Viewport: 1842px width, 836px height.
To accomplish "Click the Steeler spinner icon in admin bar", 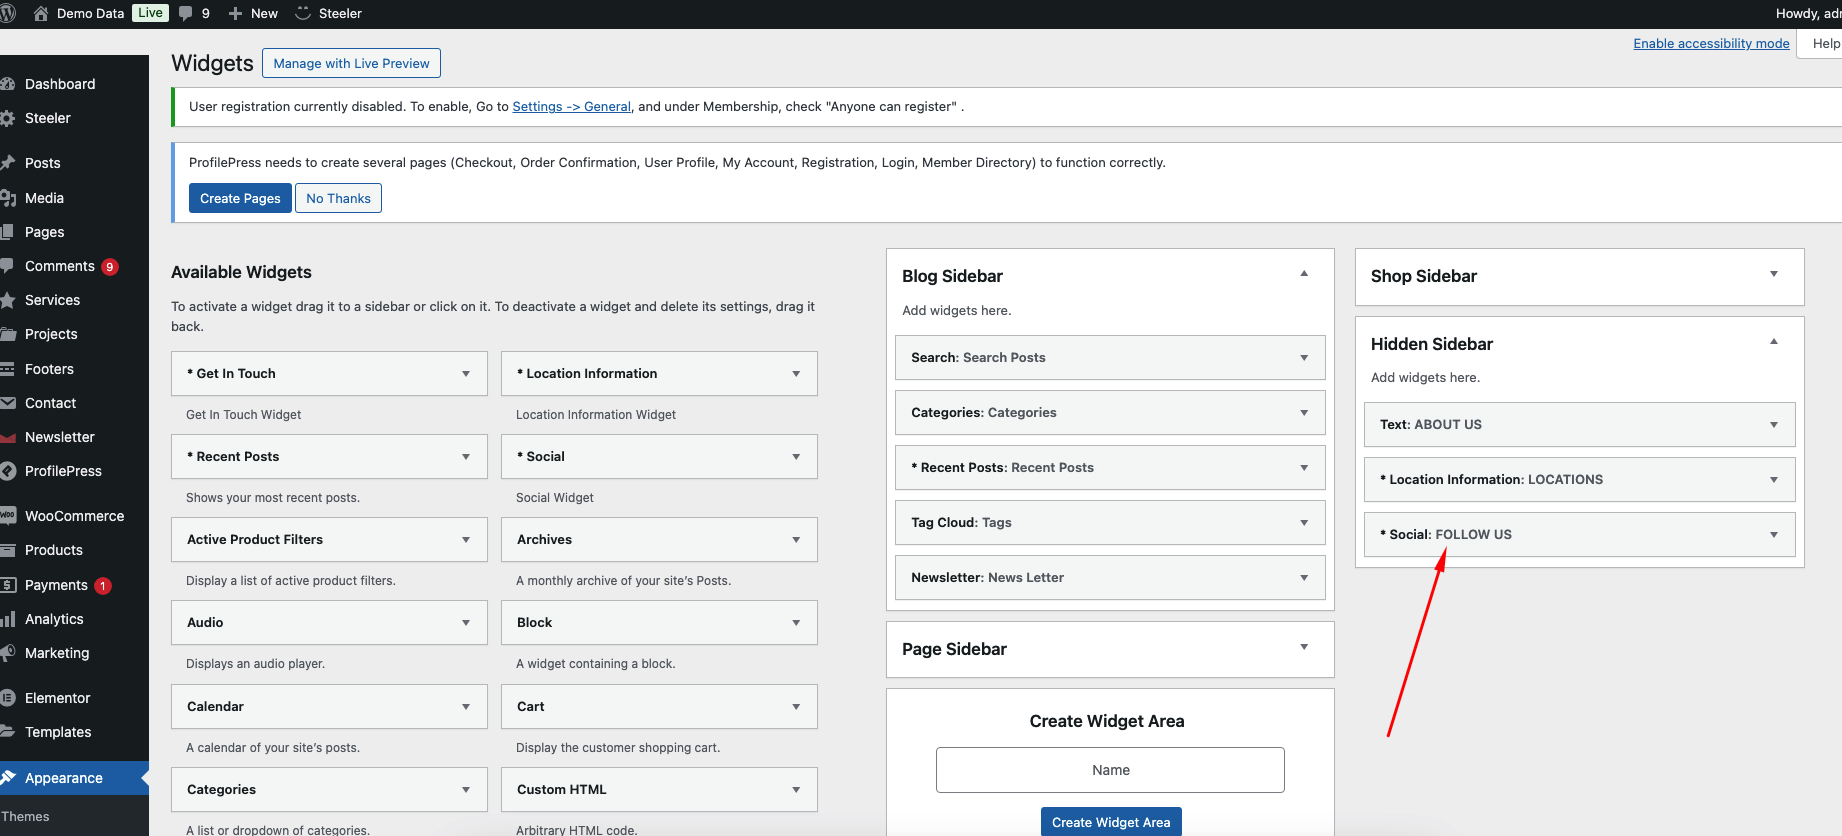I will click(x=303, y=13).
